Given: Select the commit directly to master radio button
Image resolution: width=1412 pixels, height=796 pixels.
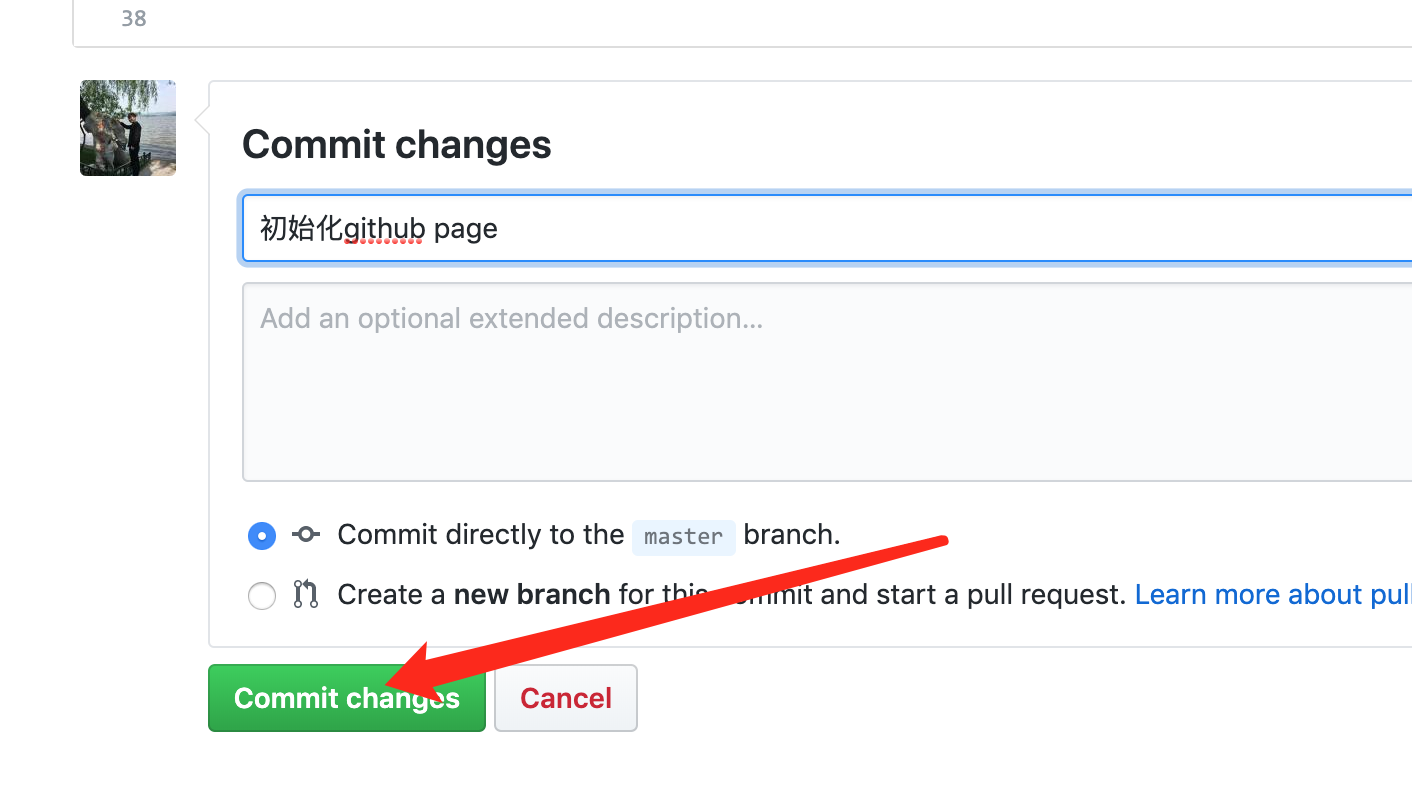Looking at the screenshot, I should coord(262,536).
